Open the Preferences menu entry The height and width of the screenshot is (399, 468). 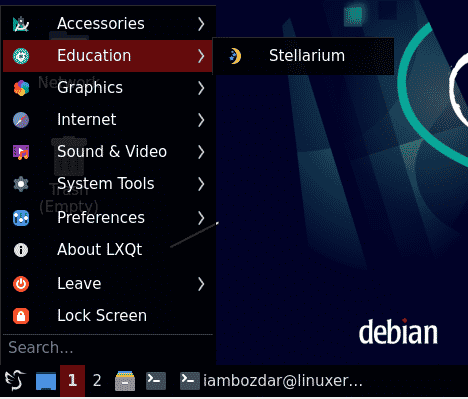[108, 218]
